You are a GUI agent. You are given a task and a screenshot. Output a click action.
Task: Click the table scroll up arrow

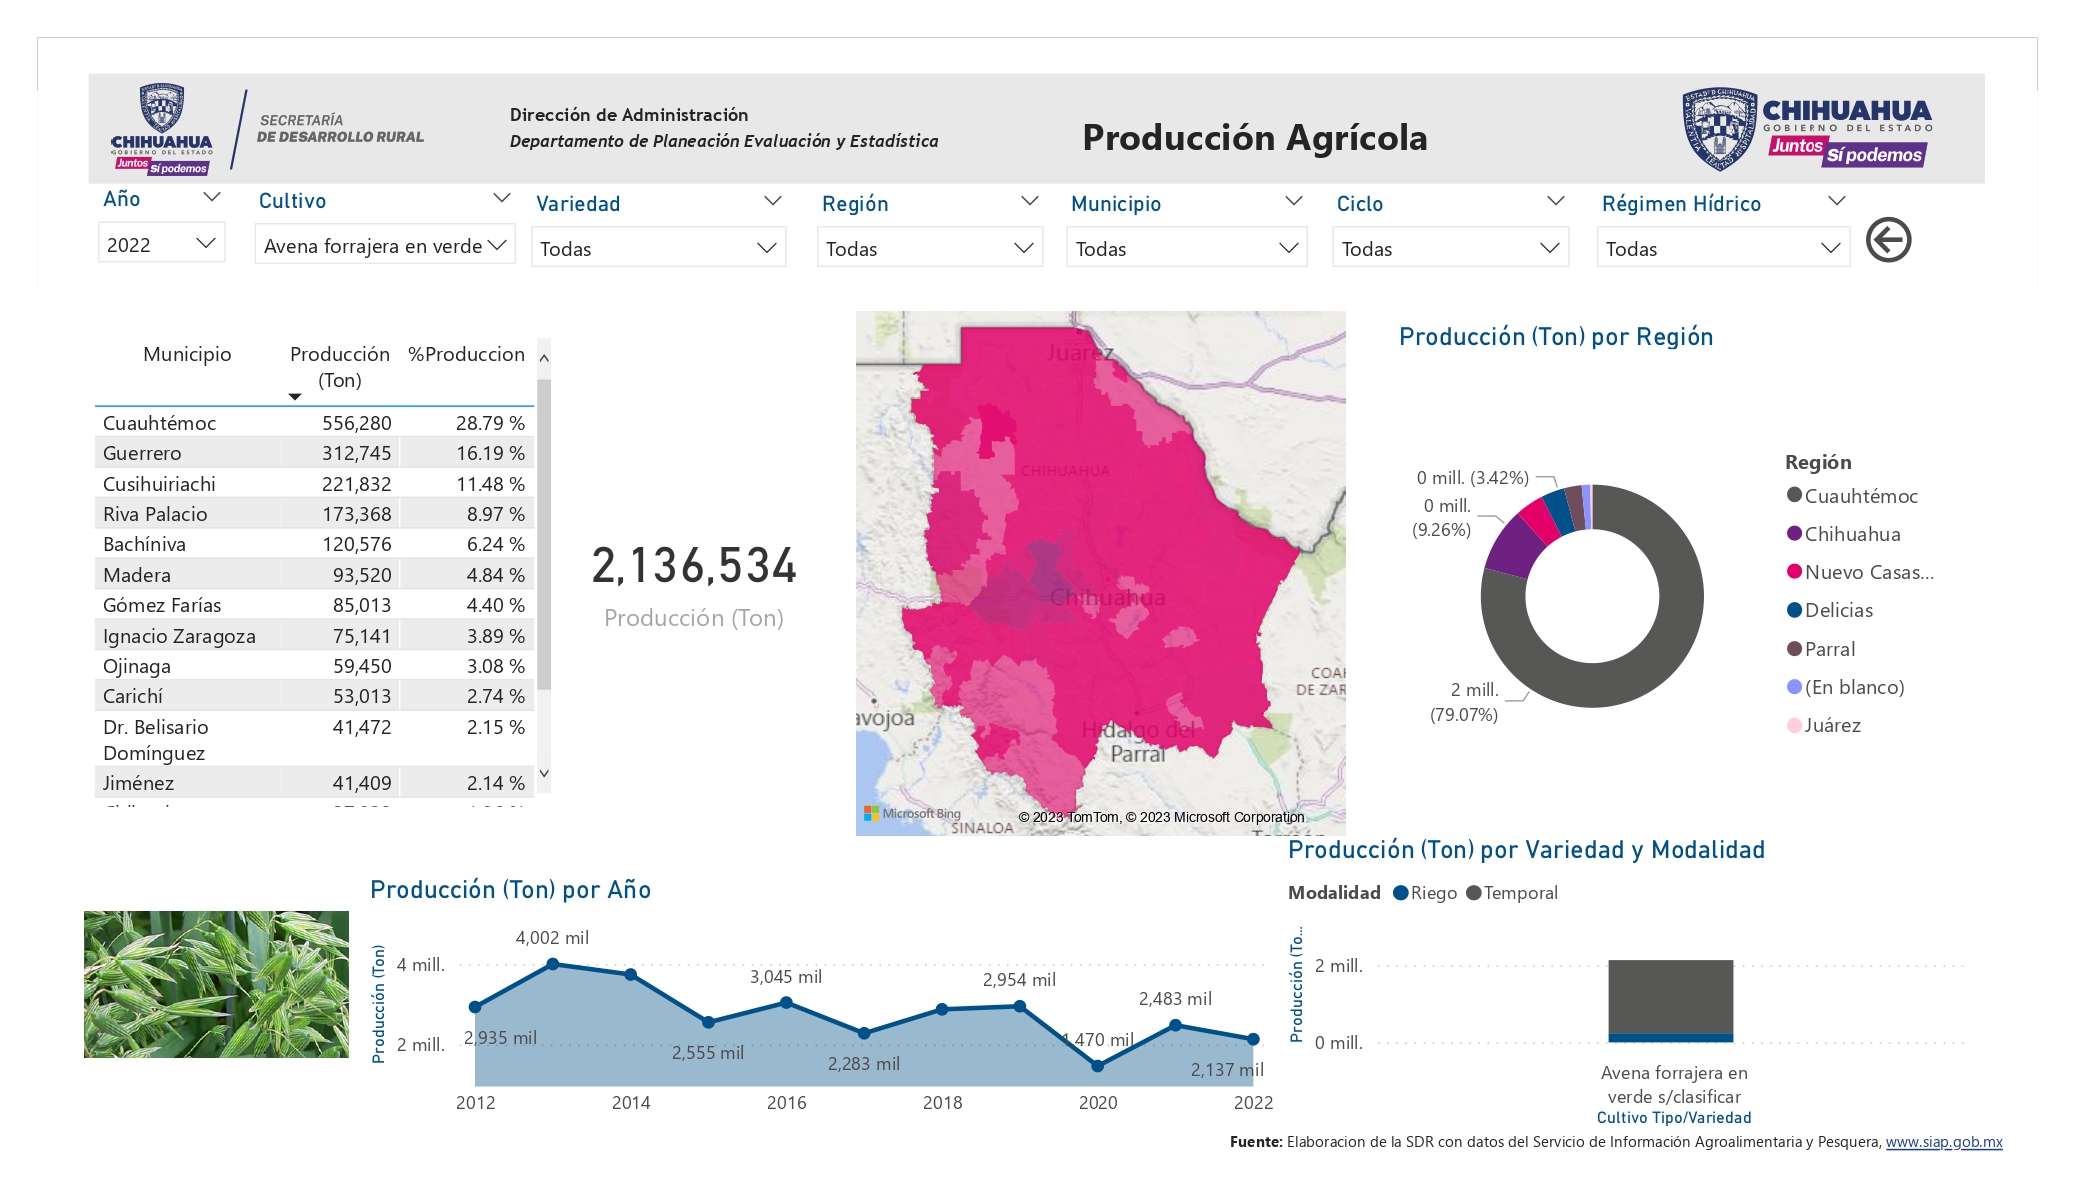[x=544, y=357]
